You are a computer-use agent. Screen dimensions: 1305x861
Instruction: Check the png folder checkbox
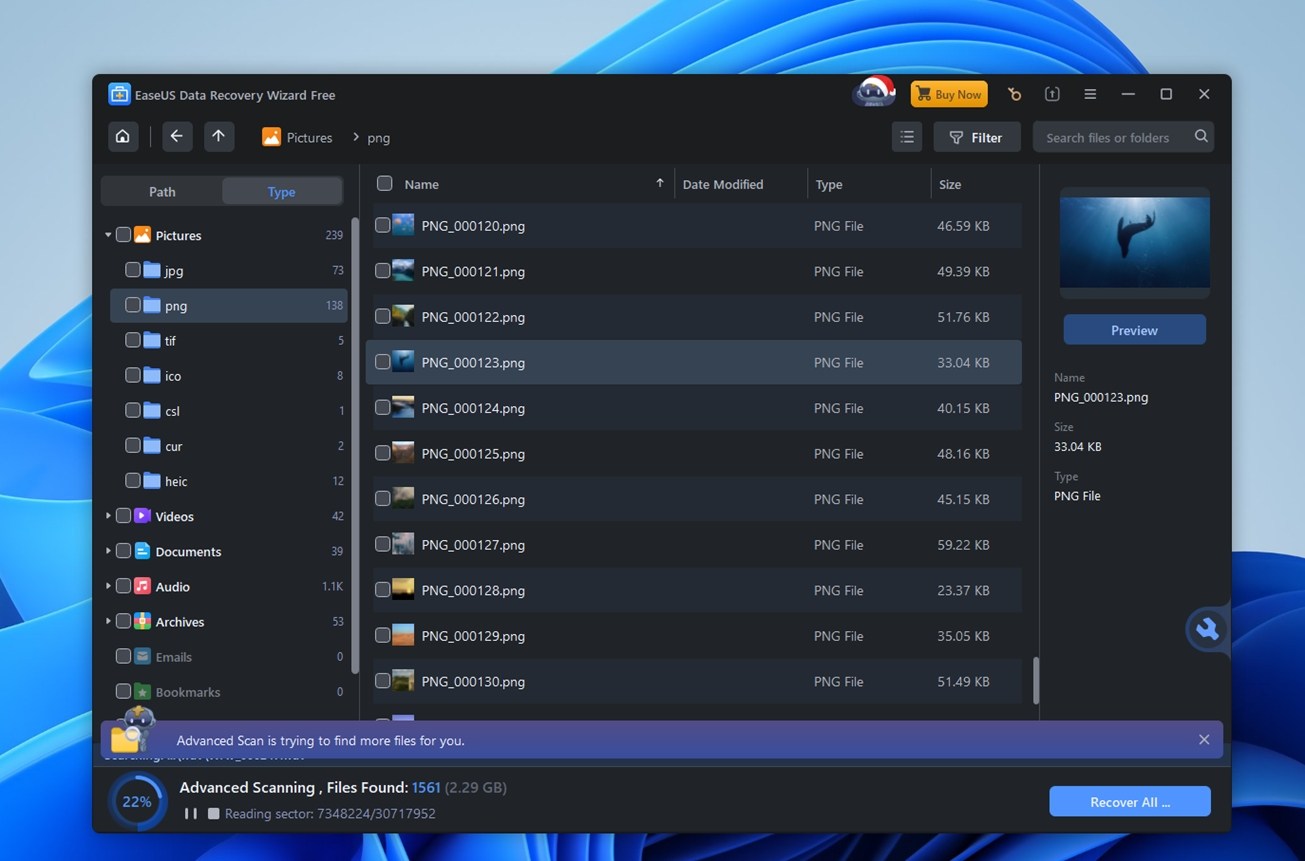point(132,305)
